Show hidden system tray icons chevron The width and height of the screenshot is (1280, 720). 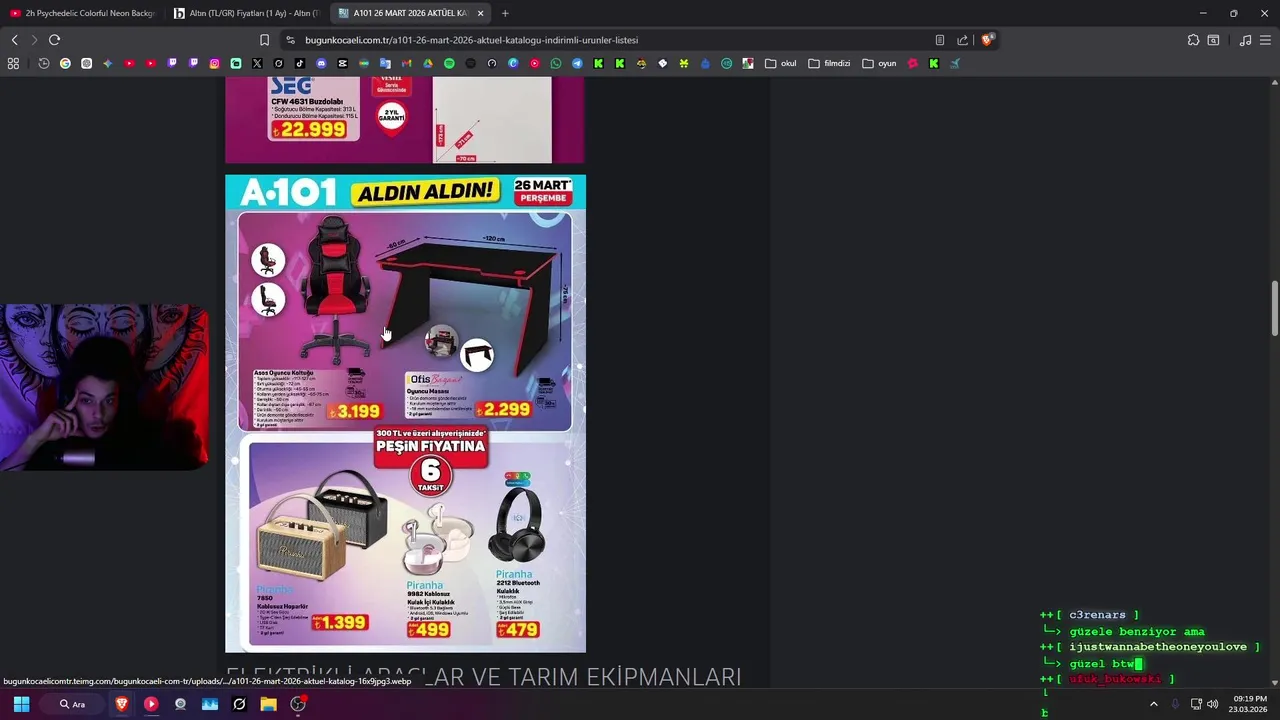coord(1153,704)
